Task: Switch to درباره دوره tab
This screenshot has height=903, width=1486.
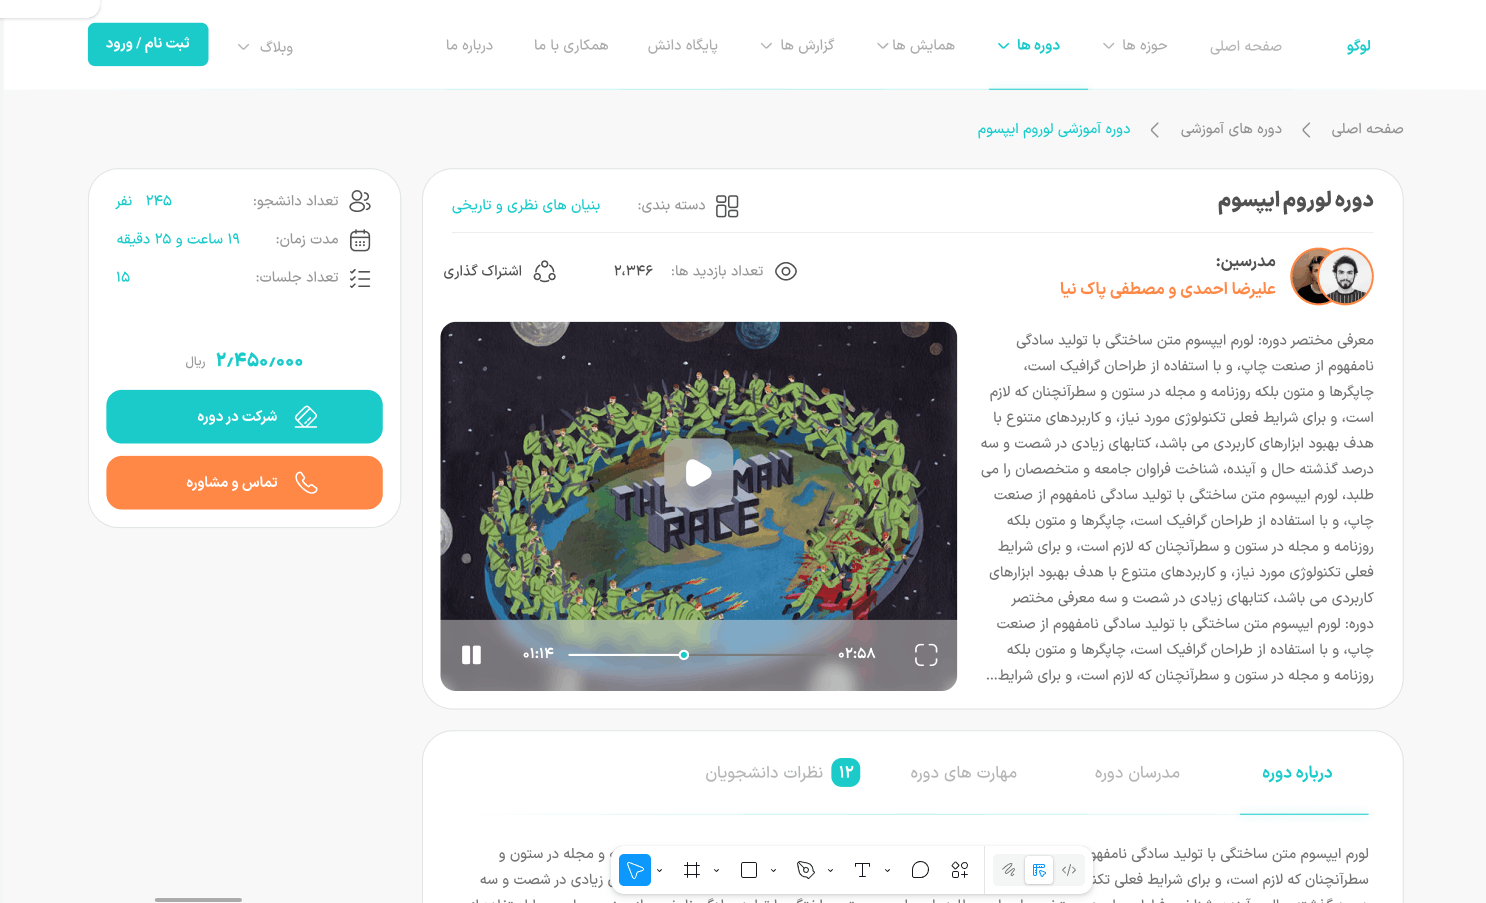Action: 1297,773
